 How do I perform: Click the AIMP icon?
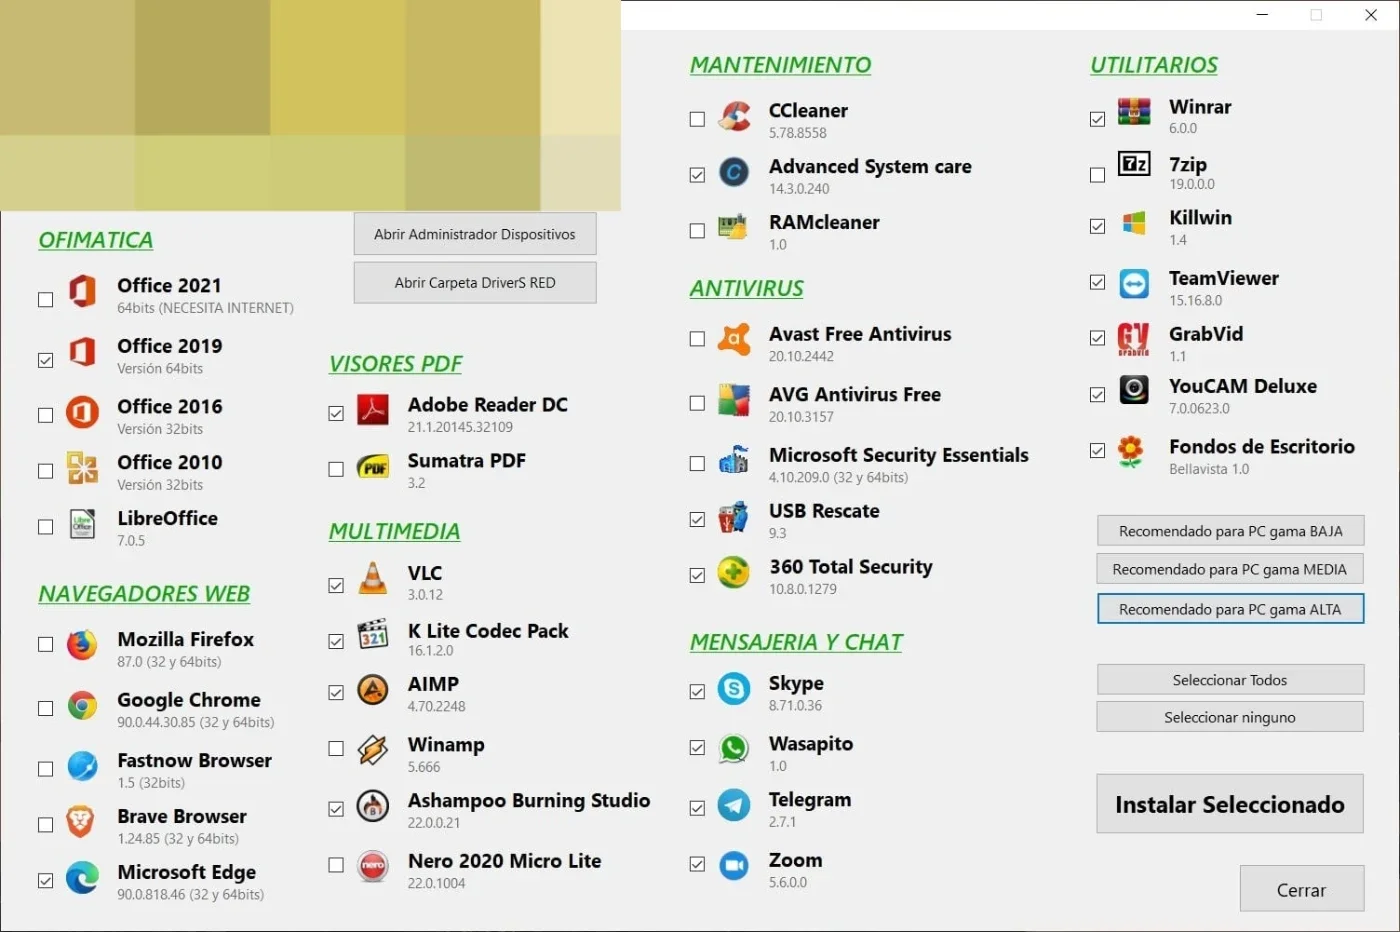coord(373,689)
